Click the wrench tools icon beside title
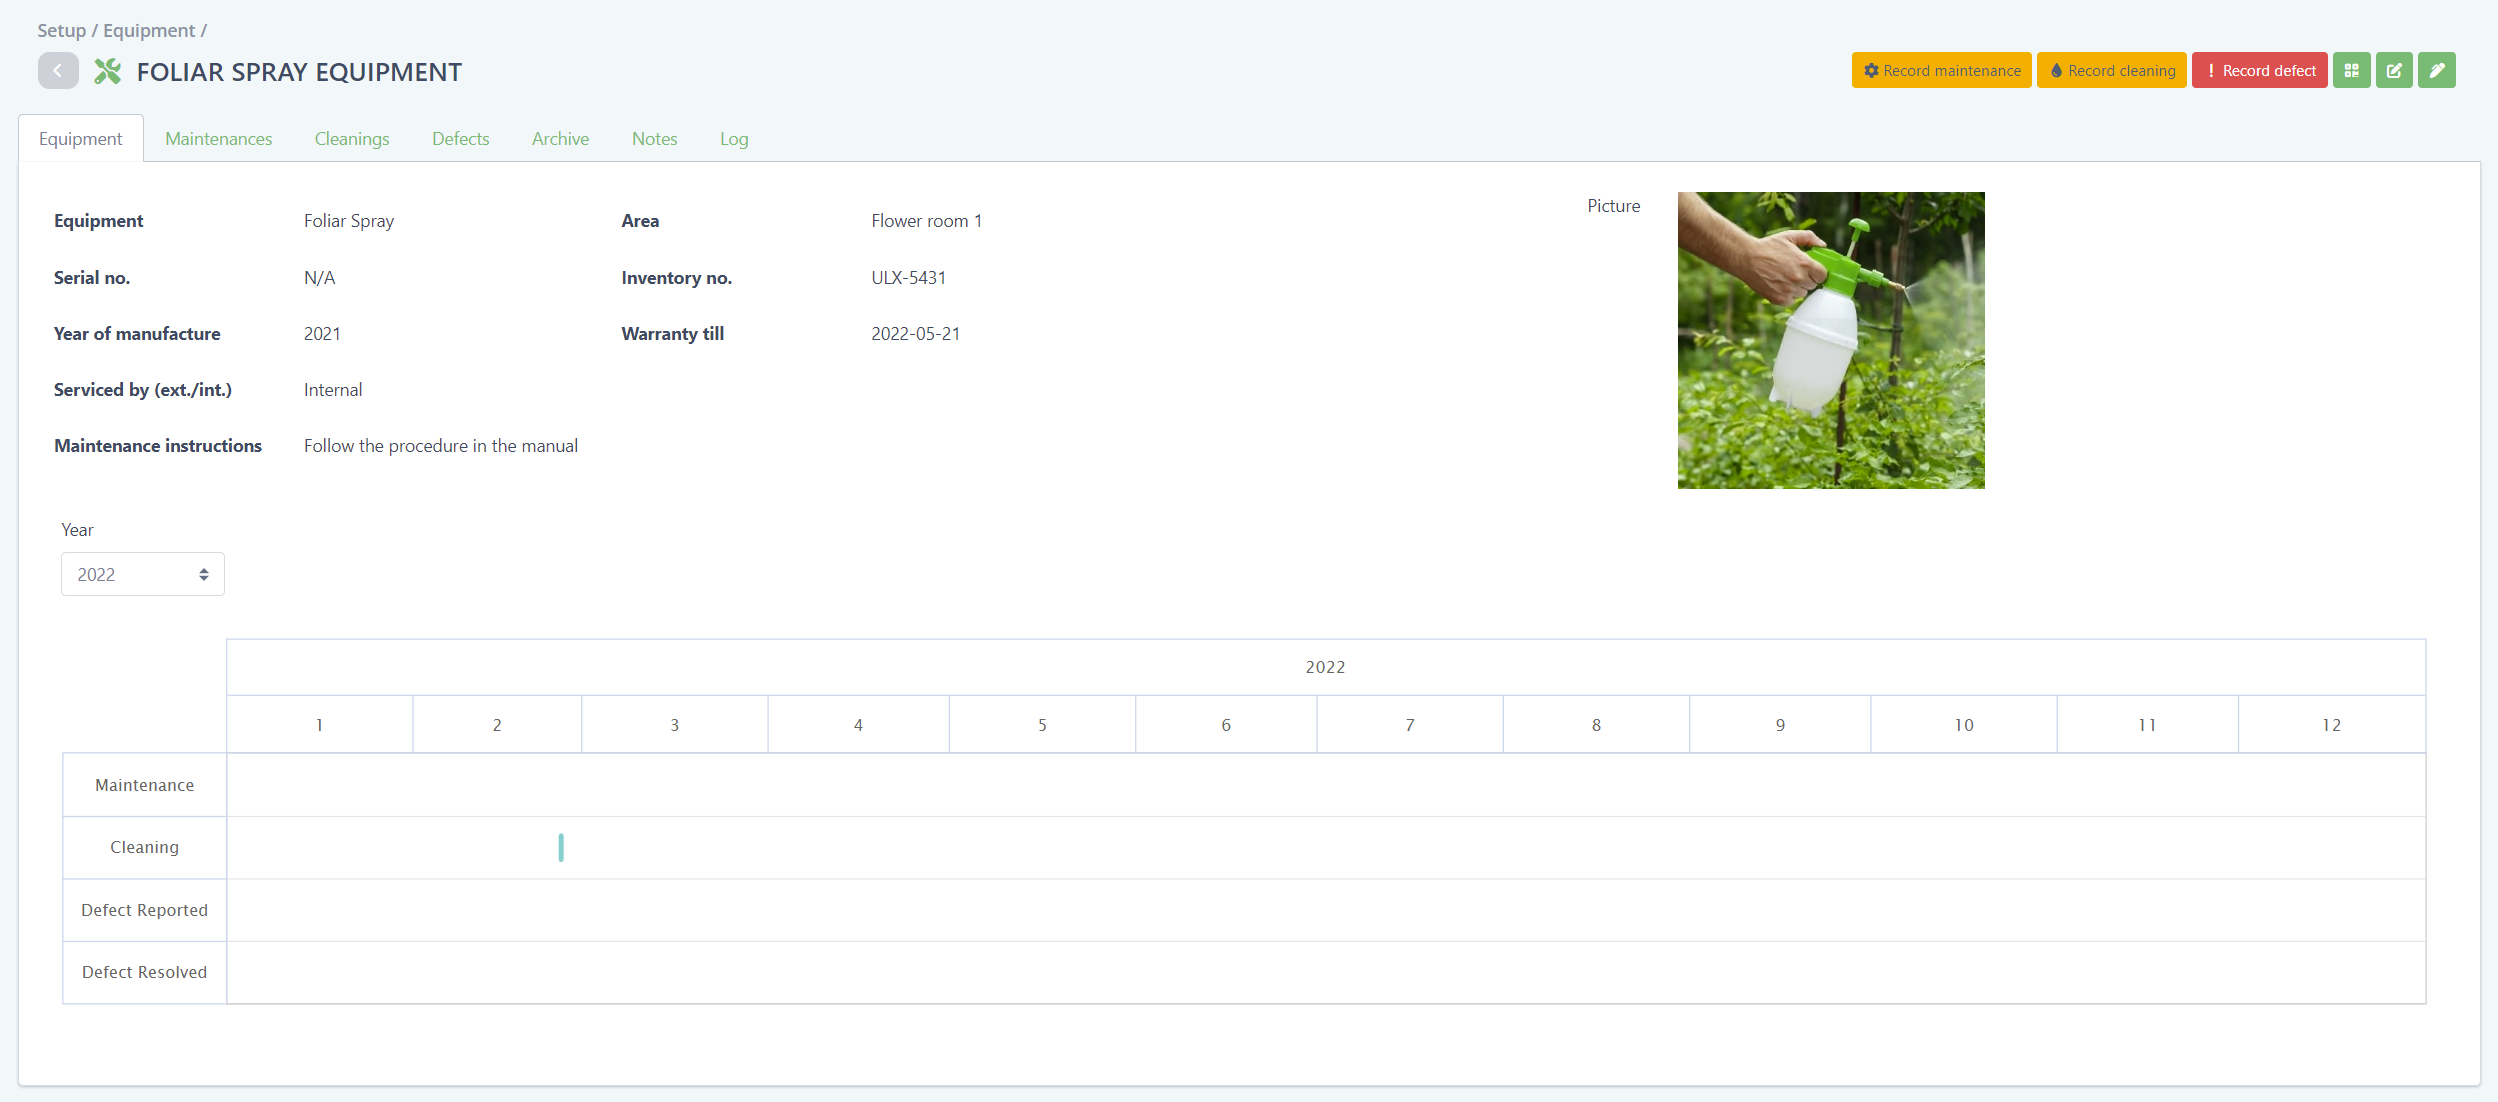The width and height of the screenshot is (2498, 1102). 108,71
